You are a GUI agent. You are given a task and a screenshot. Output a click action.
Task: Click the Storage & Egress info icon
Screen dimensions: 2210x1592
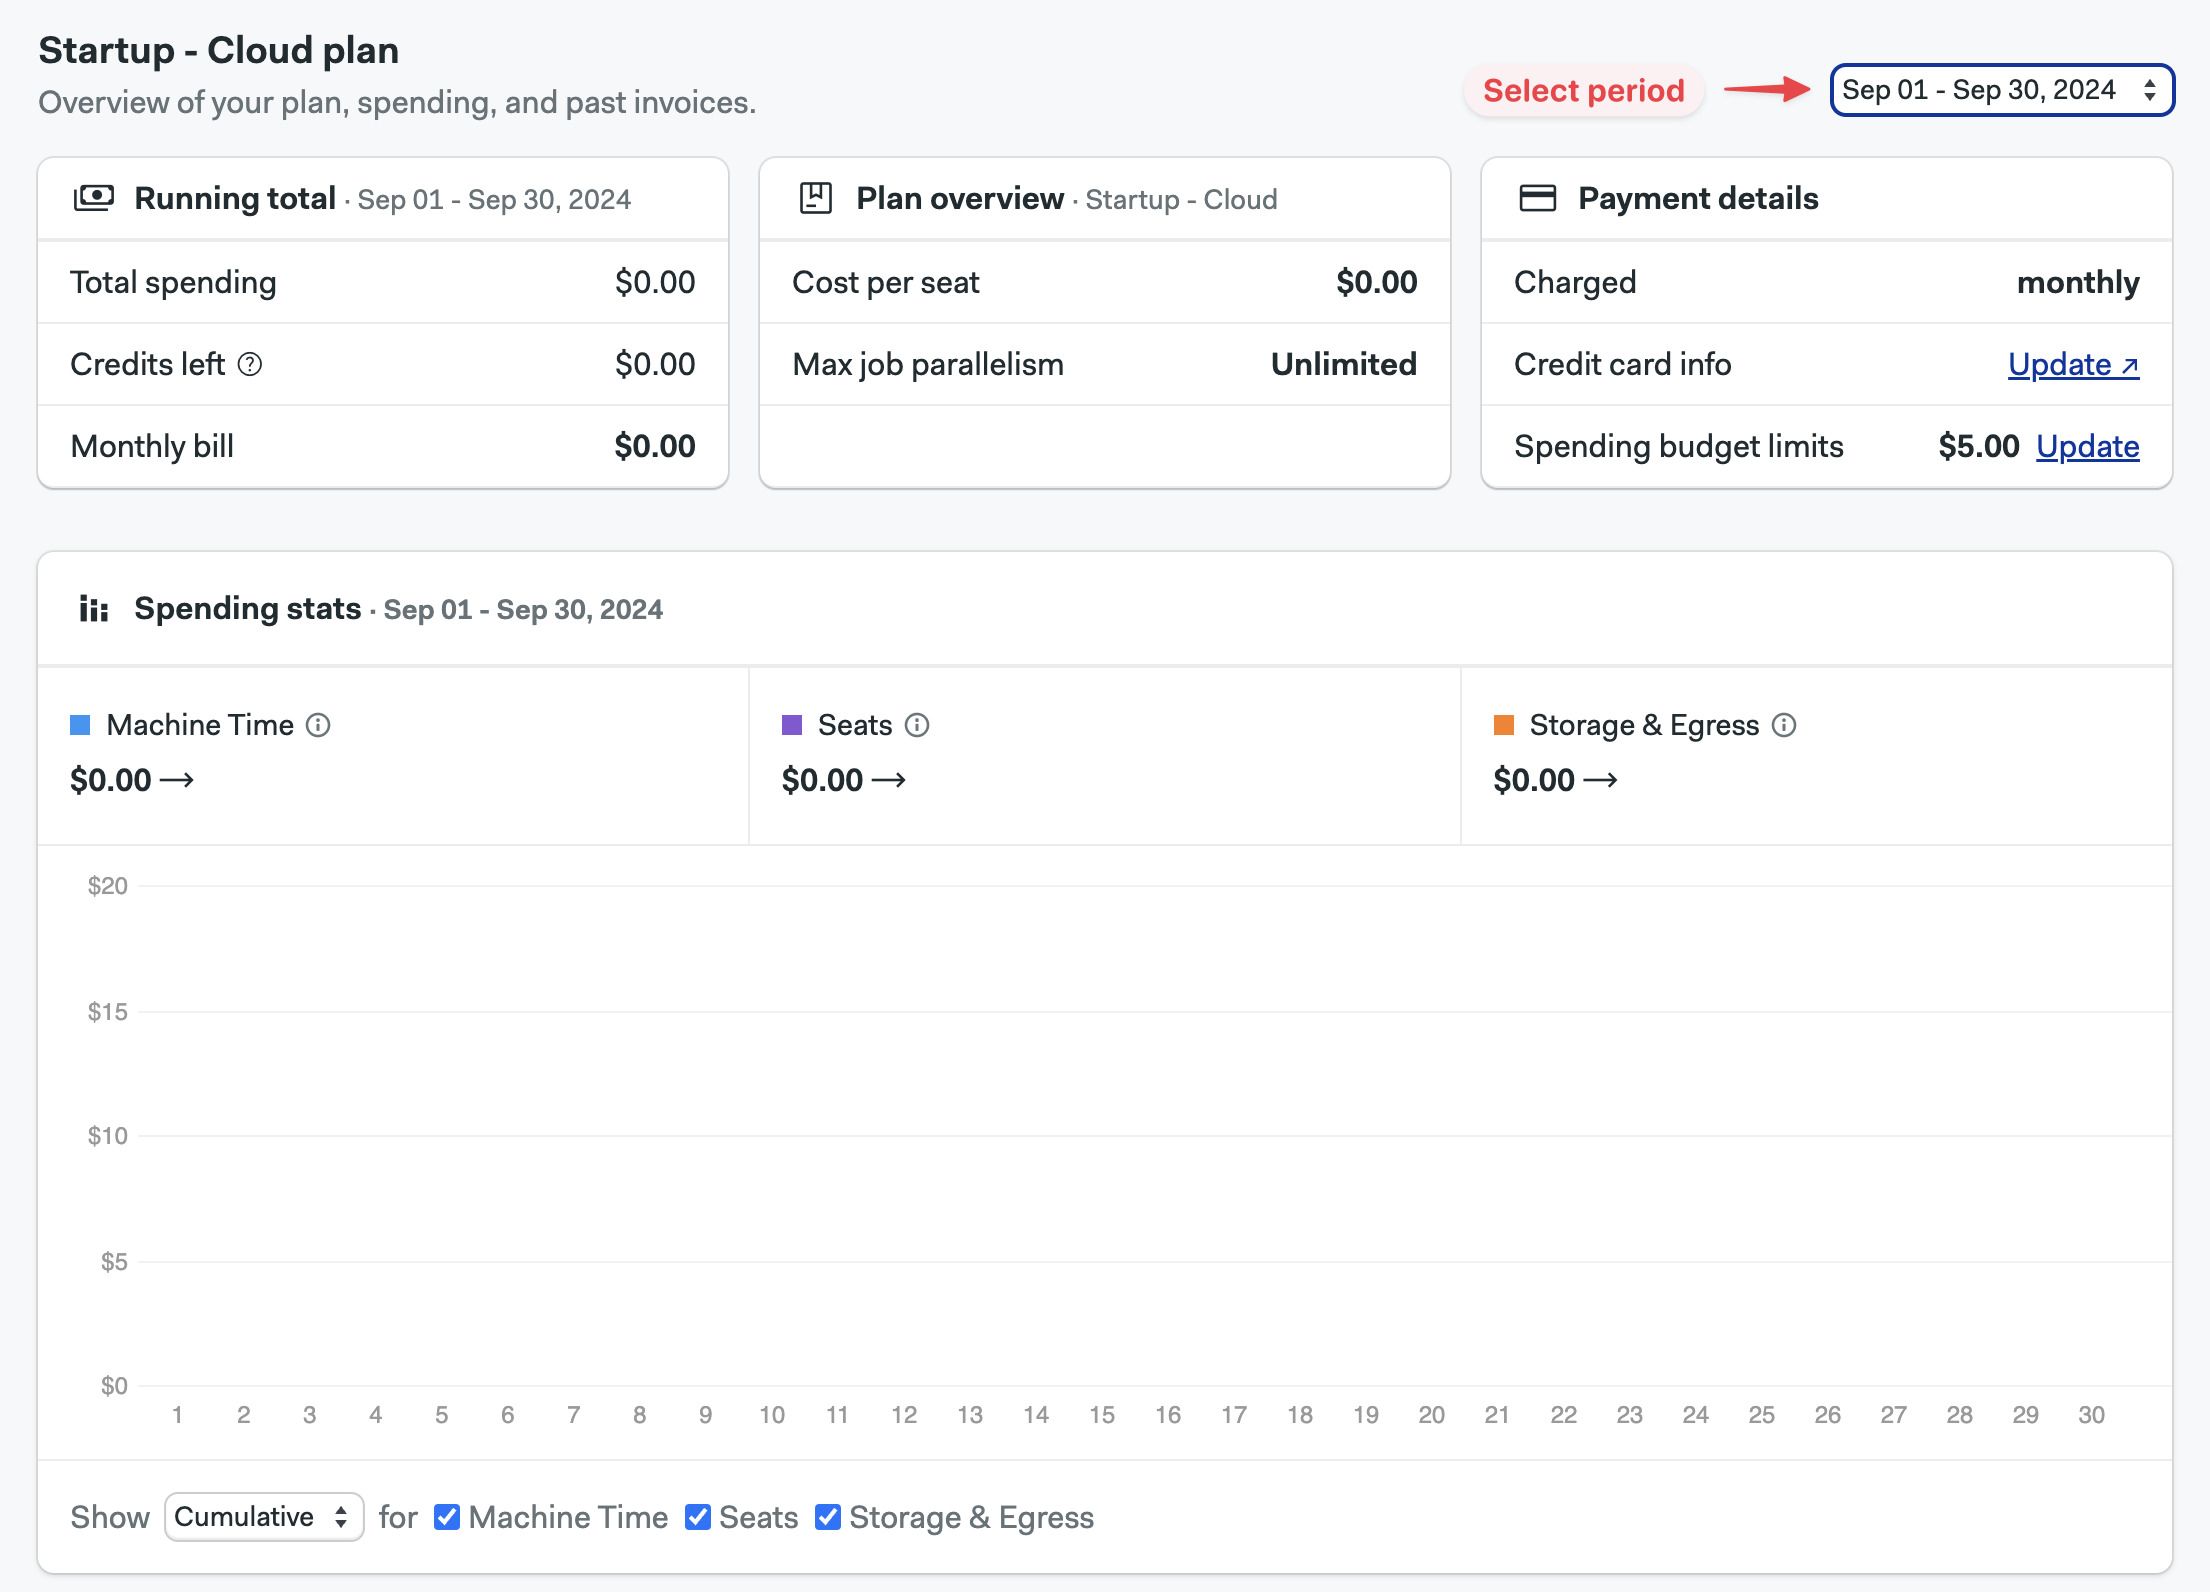[x=1784, y=725]
